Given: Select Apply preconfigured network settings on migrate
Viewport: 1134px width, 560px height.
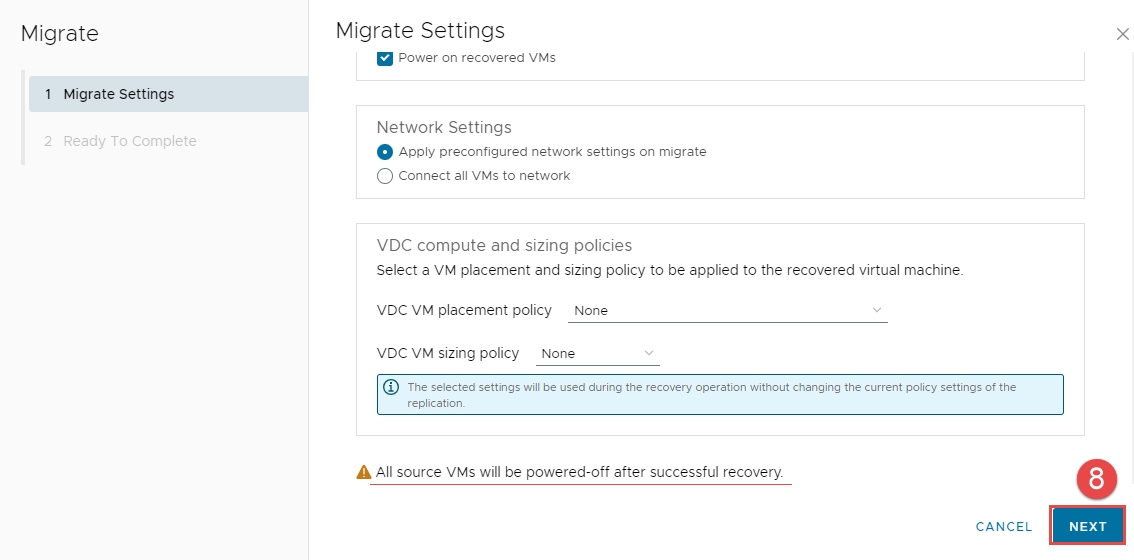Looking at the screenshot, I should (x=385, y=152).
